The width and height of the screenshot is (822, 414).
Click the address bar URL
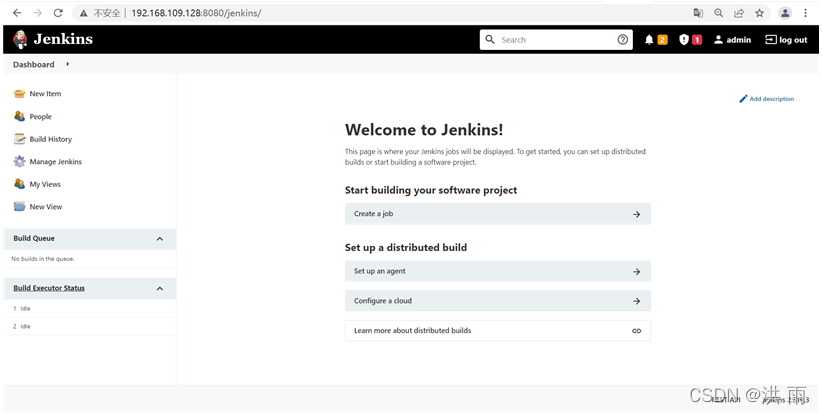pos(196,13)
